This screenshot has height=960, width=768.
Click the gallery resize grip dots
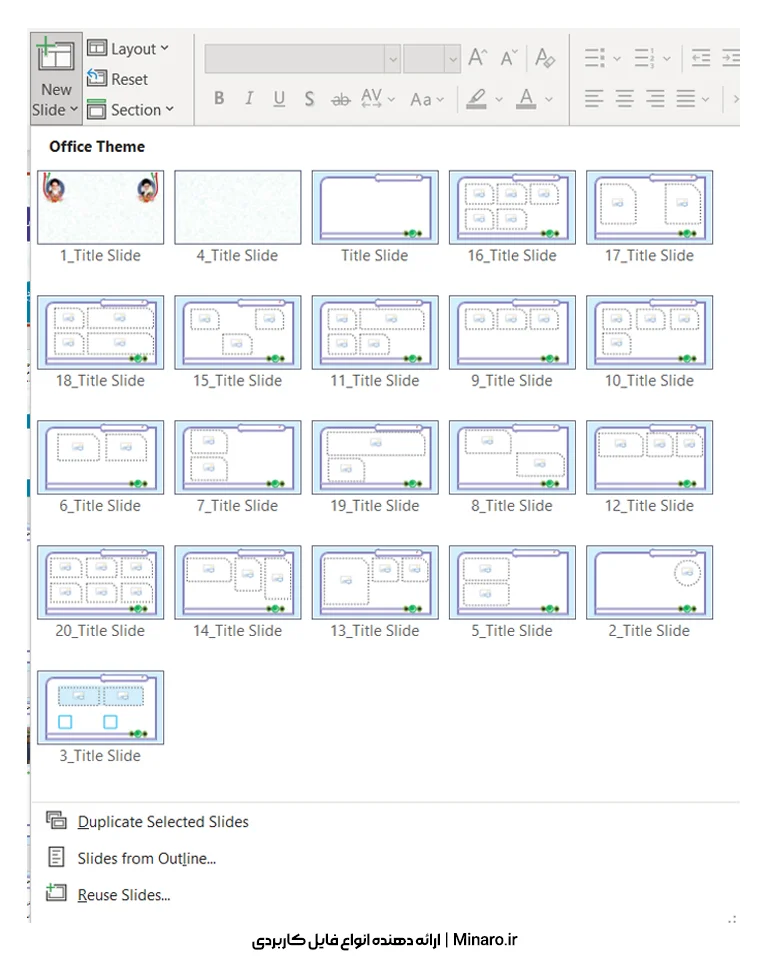(732, 919)
